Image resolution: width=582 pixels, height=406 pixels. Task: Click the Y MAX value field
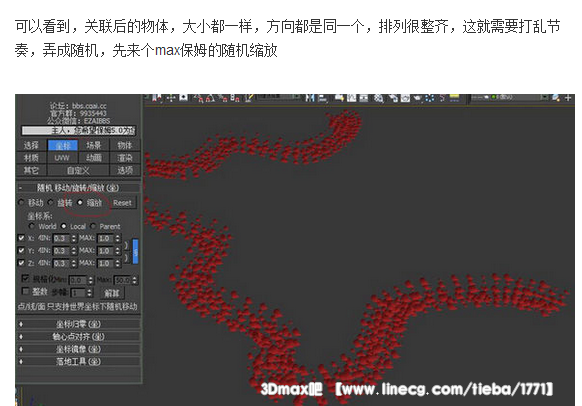coord(105,251)
